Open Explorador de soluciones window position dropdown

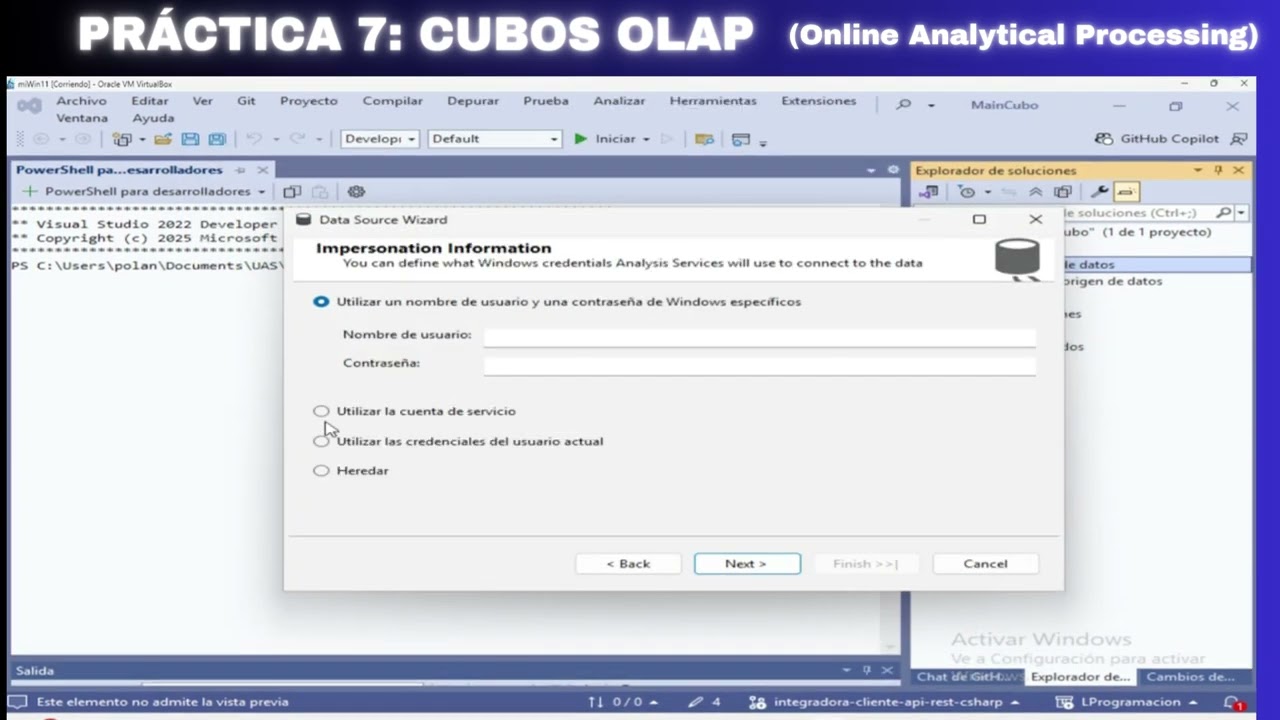click(1198, 170)
